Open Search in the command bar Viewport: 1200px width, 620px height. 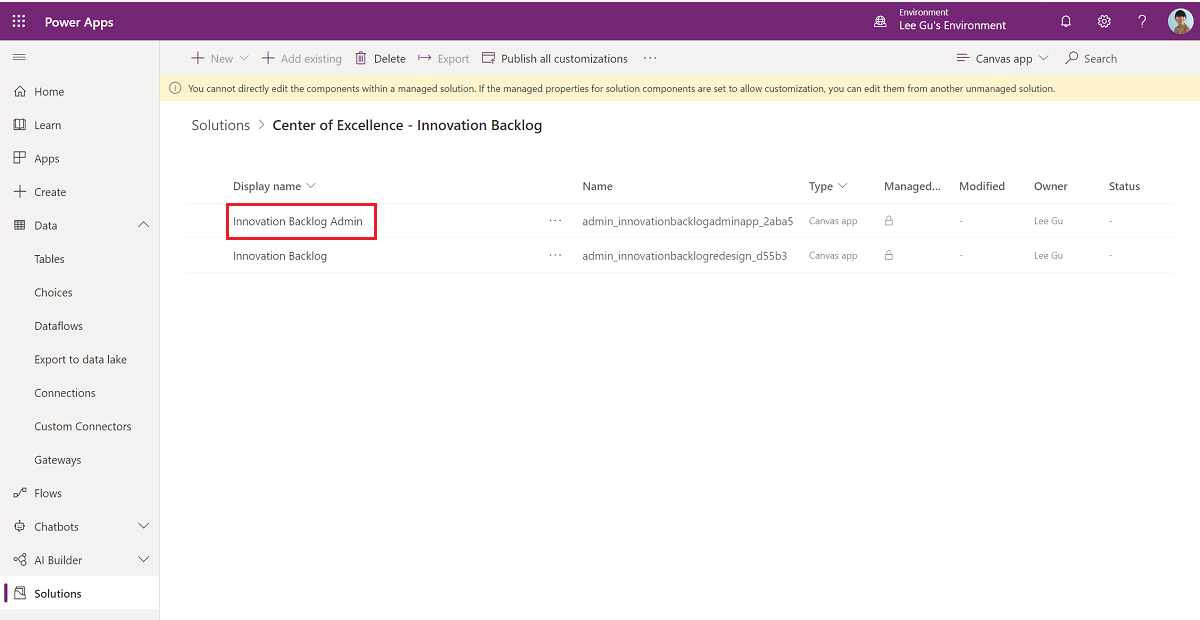point(1090,58)
